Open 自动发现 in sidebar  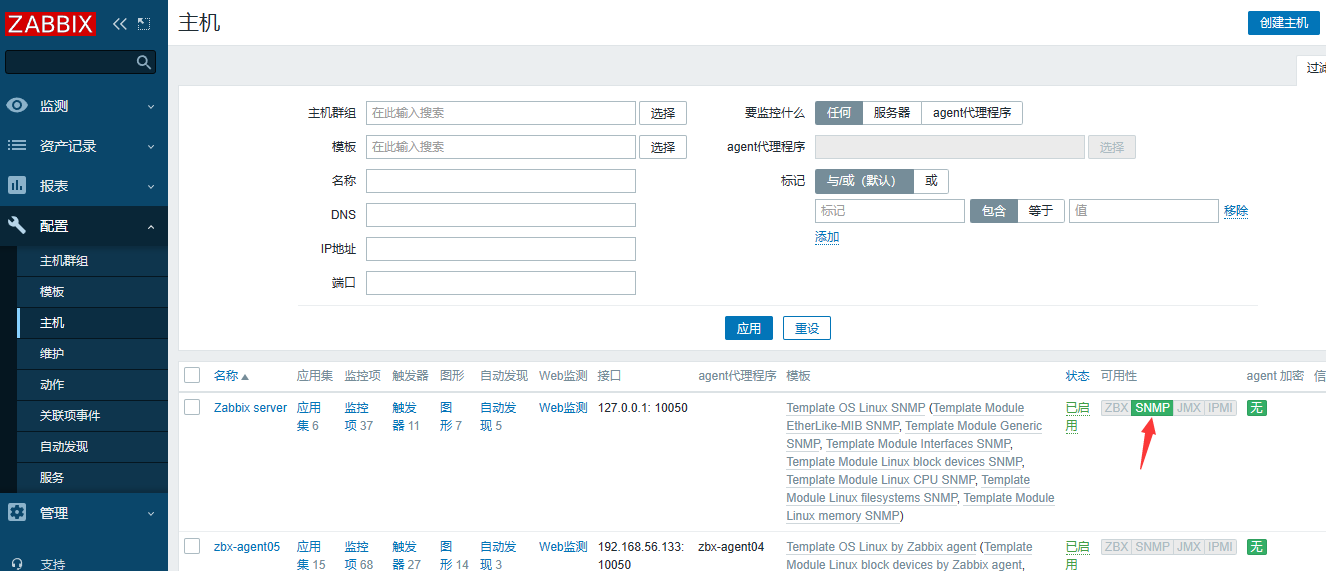coord(64,447)
